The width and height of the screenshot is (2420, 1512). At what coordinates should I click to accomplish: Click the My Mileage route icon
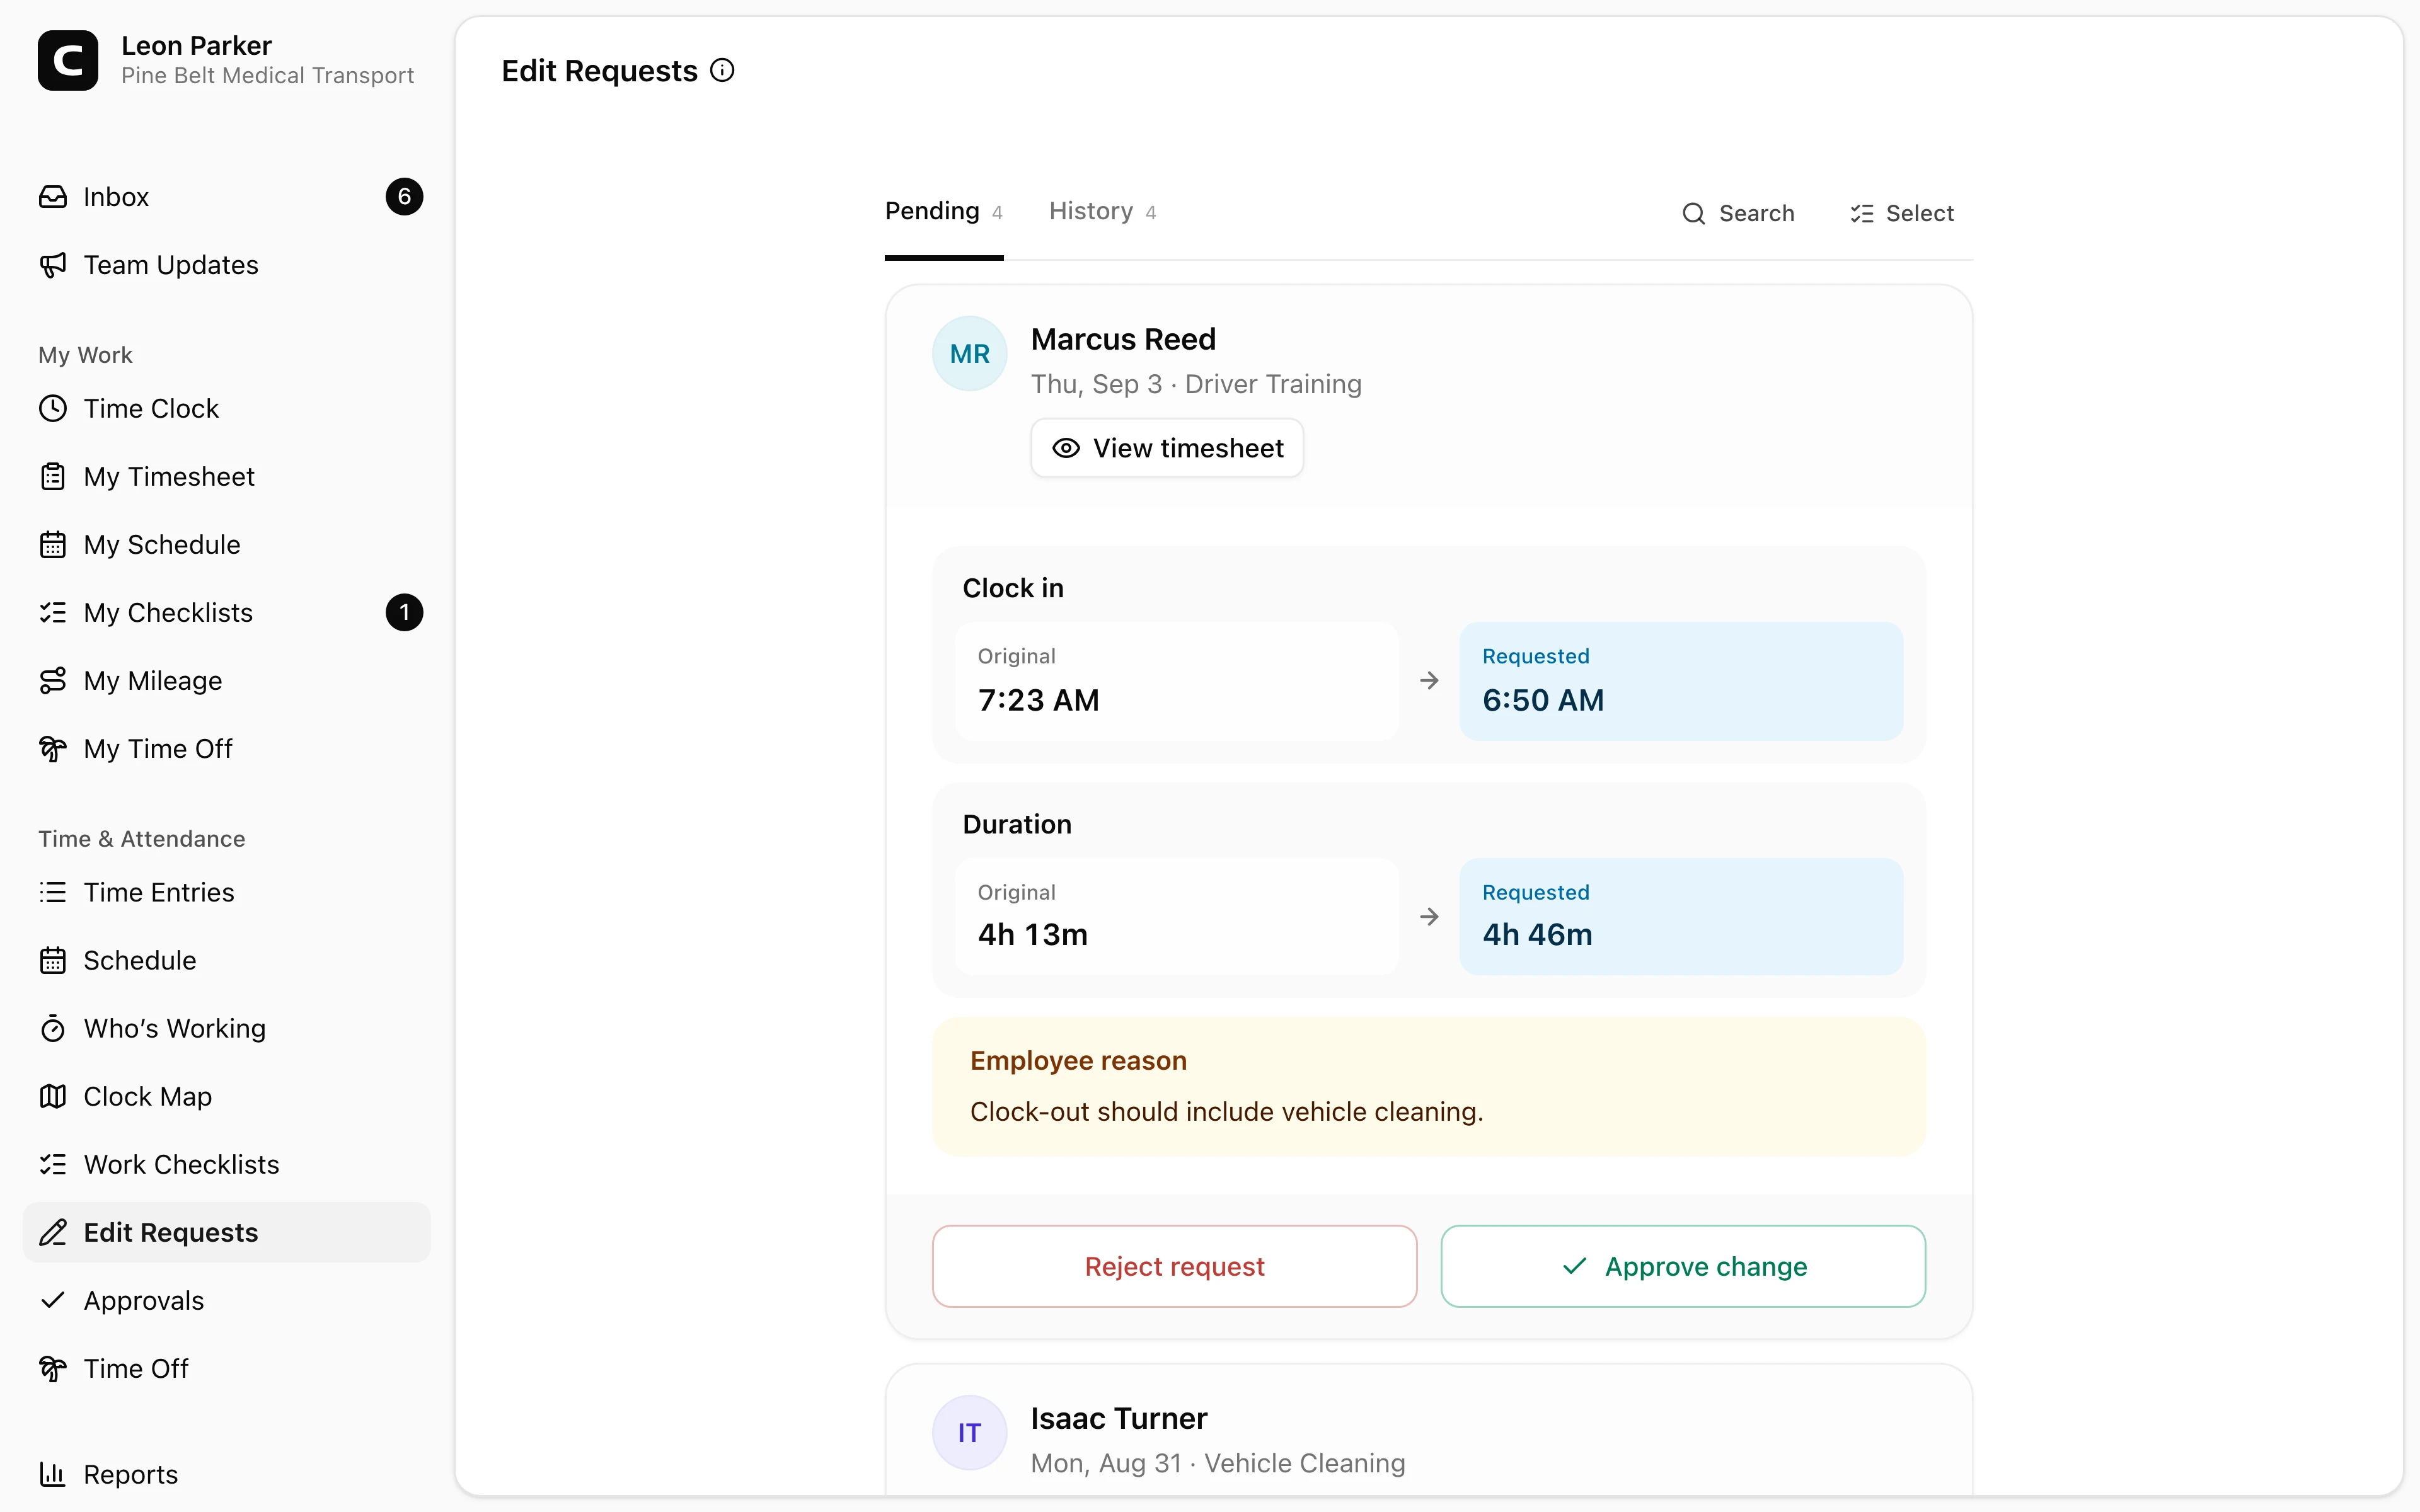click(x=53, y=681)
